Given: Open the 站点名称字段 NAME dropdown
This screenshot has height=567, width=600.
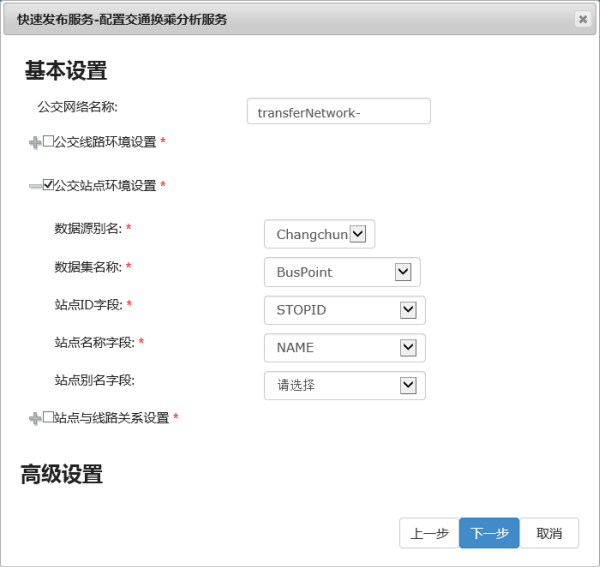Looking at the screenshot, I should pyautogui.click(x=344, y=348).
